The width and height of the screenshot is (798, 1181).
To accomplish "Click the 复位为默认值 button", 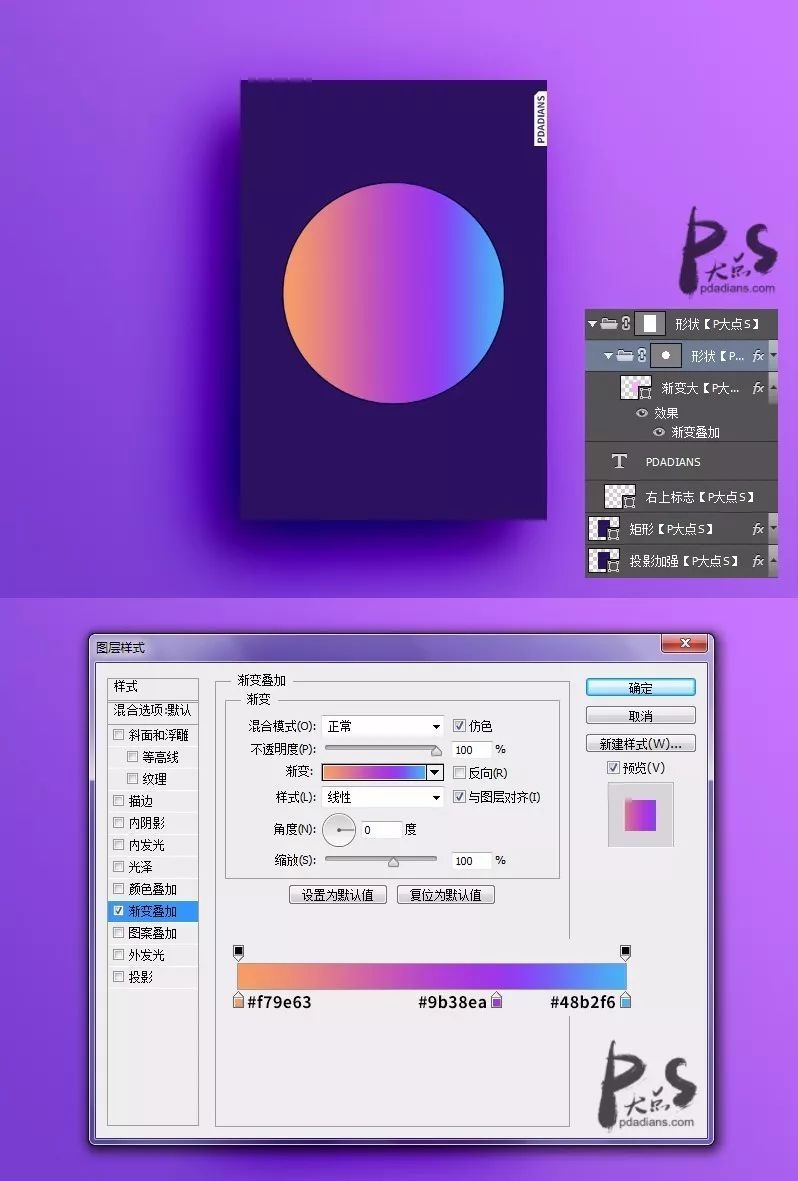I will (445, 895).
